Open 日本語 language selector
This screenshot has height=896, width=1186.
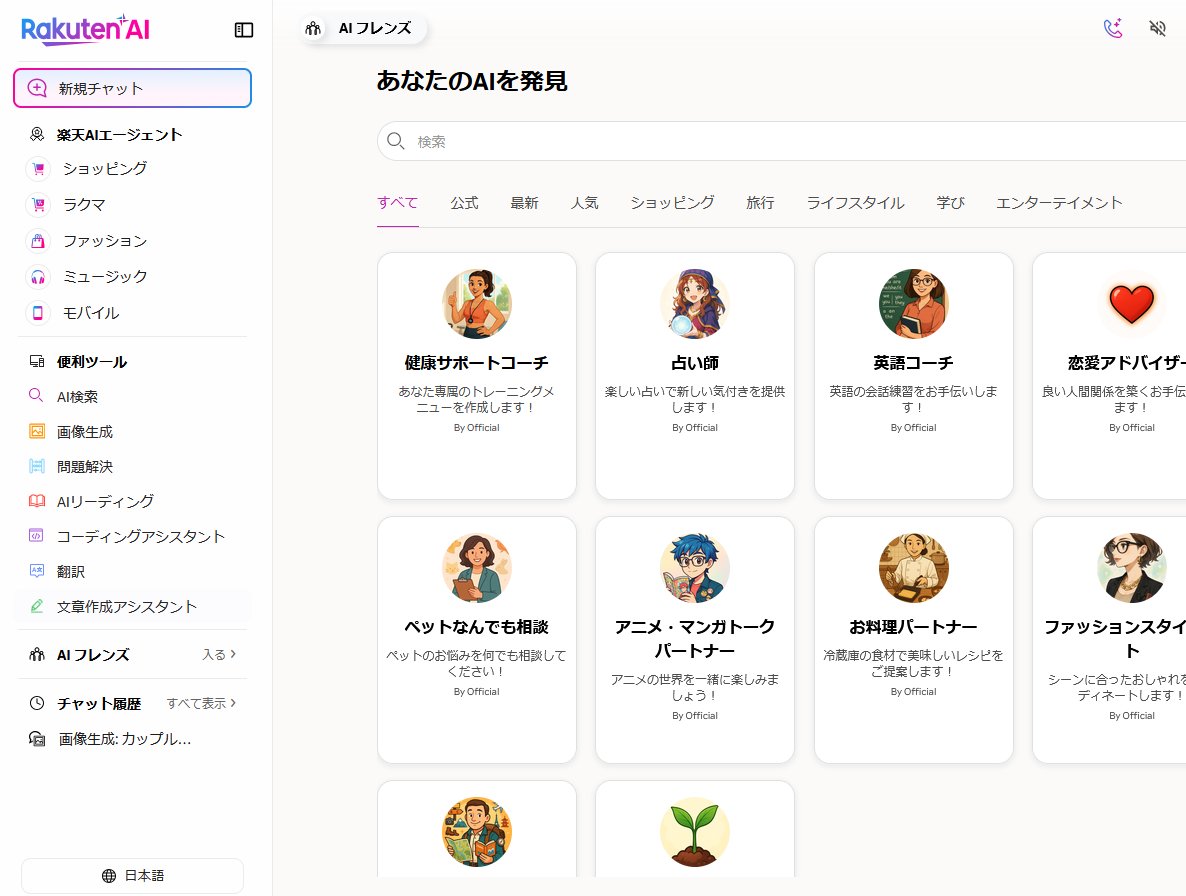[x=132, y=876]
